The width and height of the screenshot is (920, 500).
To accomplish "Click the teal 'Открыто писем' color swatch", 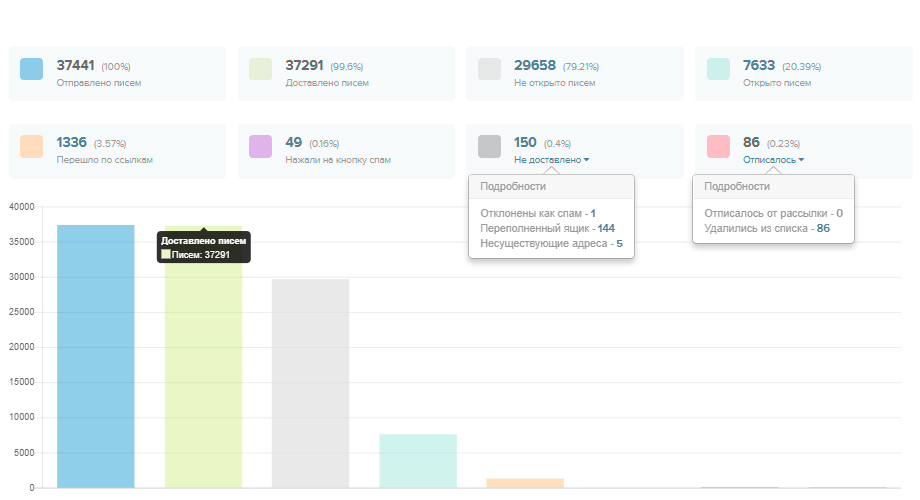I will pos(718,69).
